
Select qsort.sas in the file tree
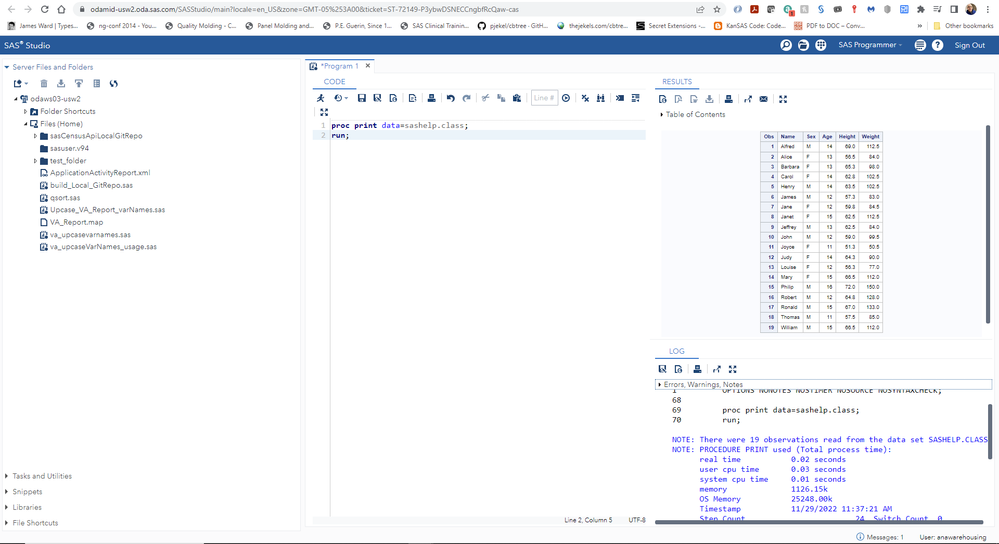point(65,198)
